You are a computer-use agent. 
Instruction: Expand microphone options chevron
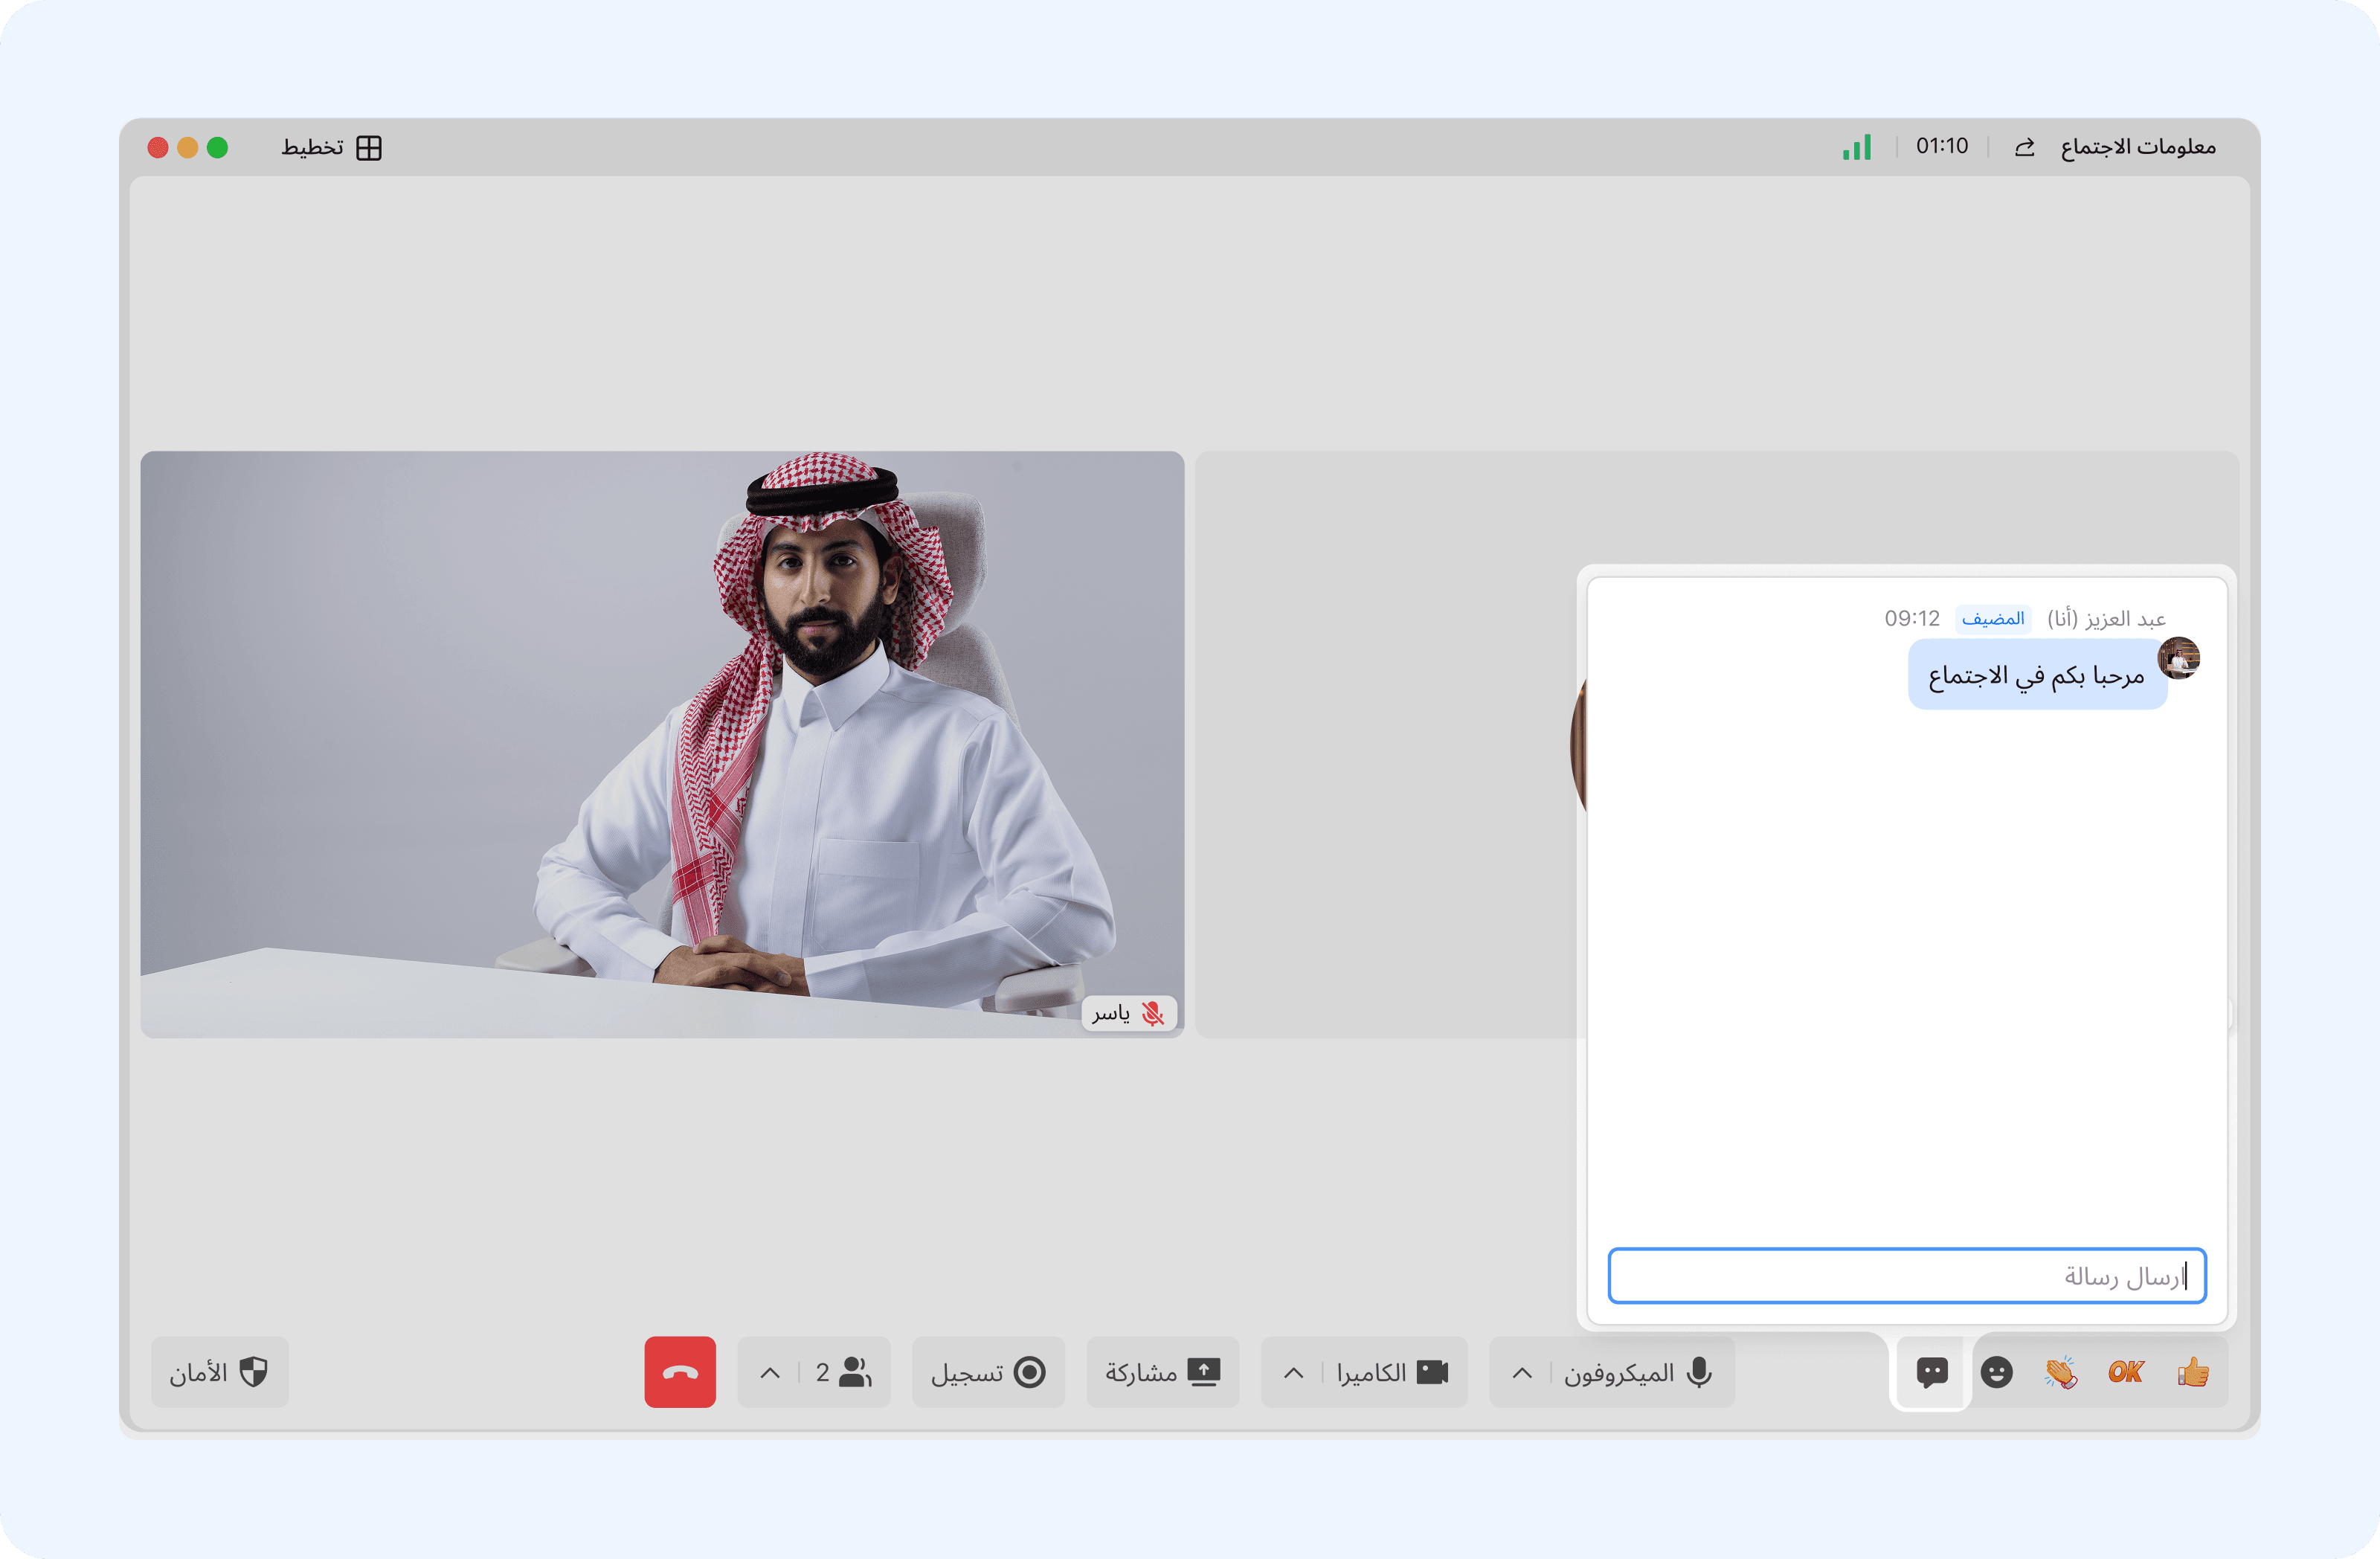[x=1522, y=1372]
